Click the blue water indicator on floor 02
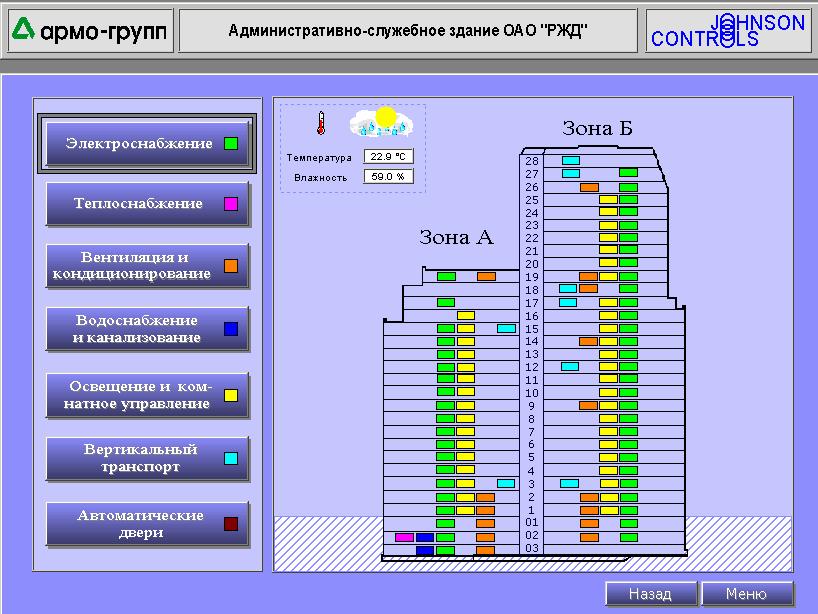 [425, 537]
